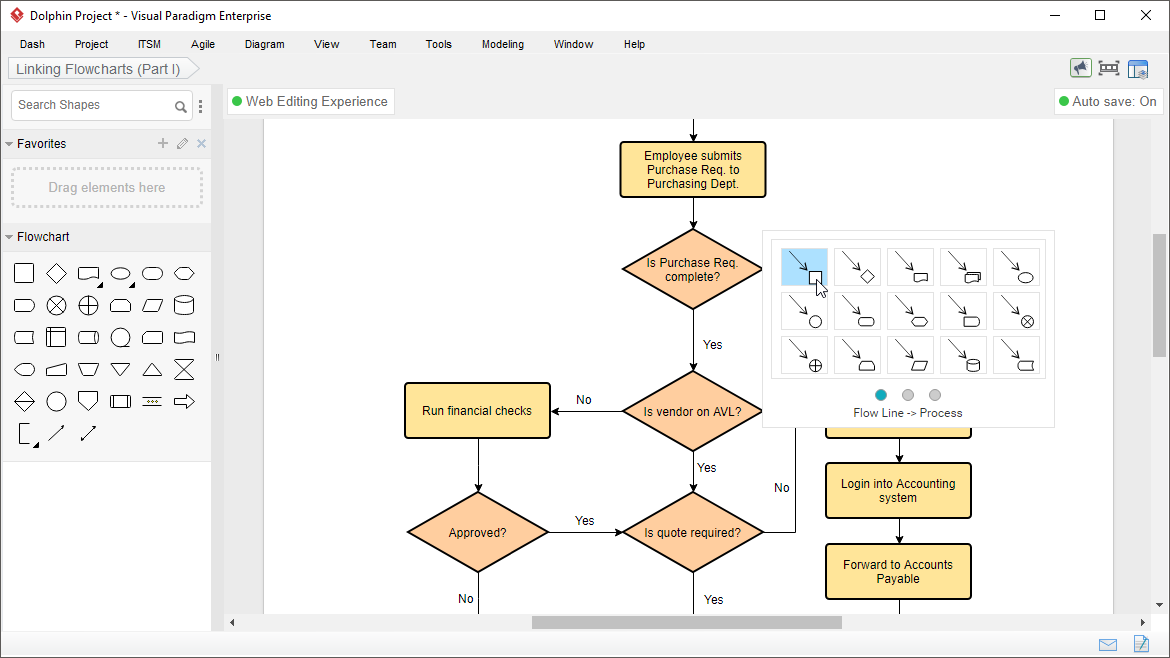Click the megaphone announcements icon top-right
This screenshot has height=658, width=1170.
click(1080, 67)
